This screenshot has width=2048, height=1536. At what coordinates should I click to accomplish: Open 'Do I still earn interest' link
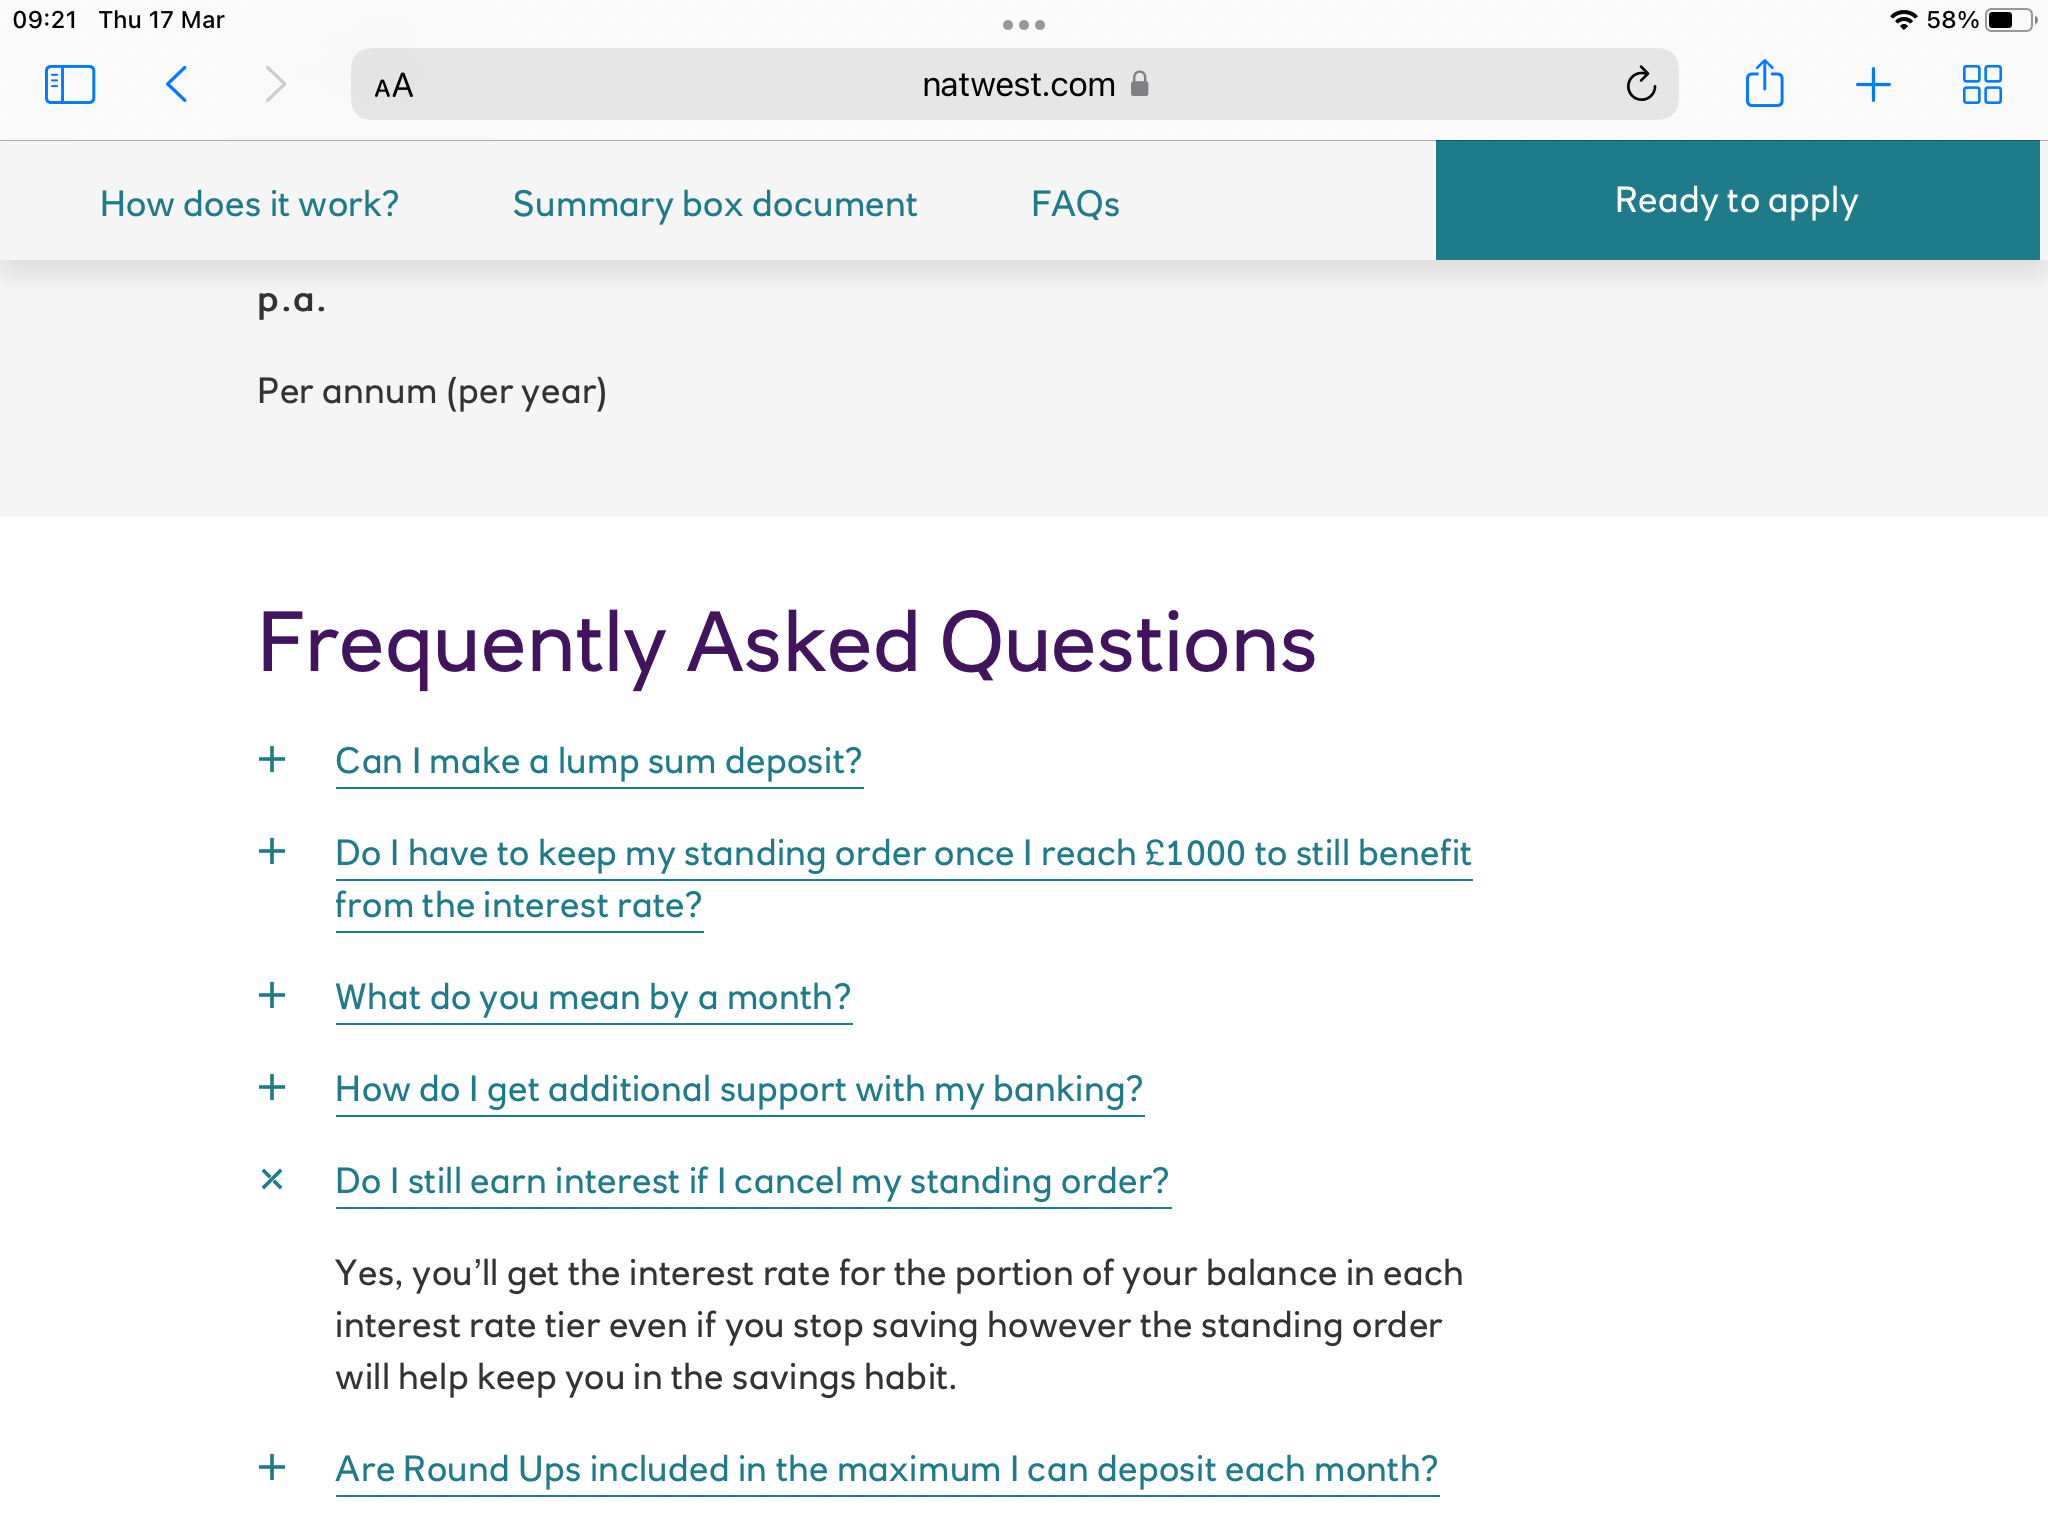tap(752, 1182)
